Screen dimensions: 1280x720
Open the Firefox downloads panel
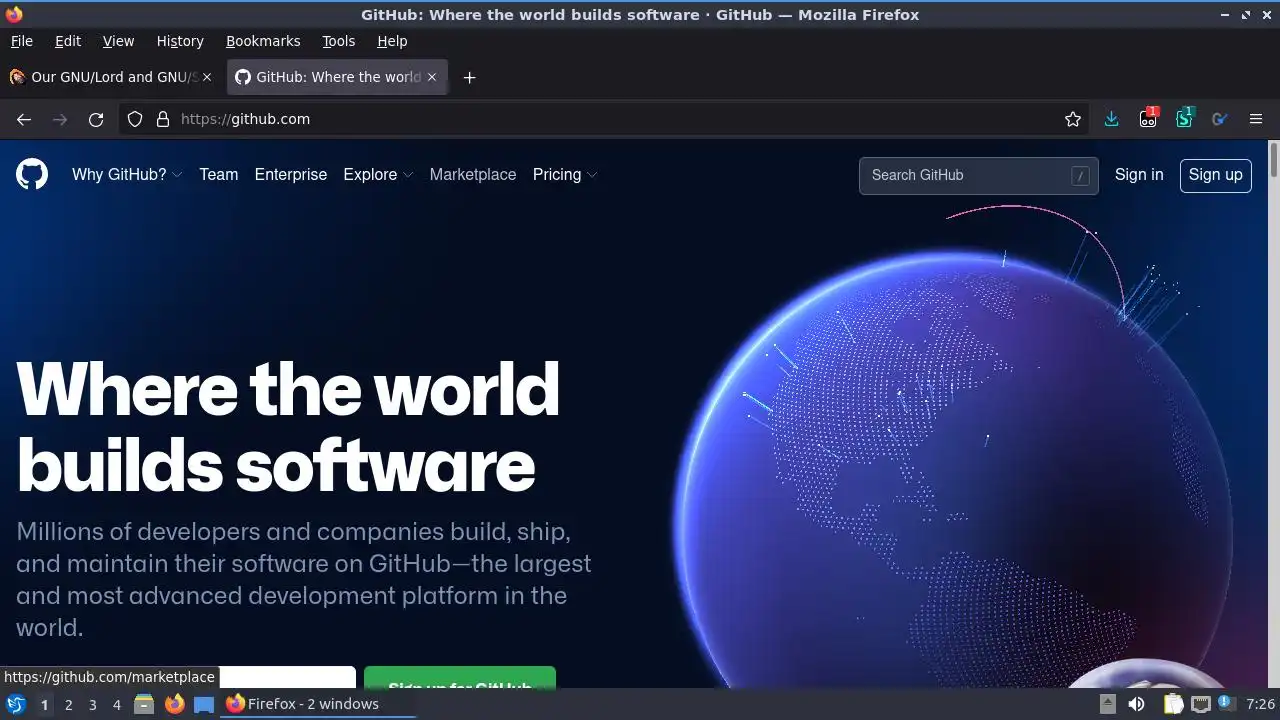[x=1111, y=119]
